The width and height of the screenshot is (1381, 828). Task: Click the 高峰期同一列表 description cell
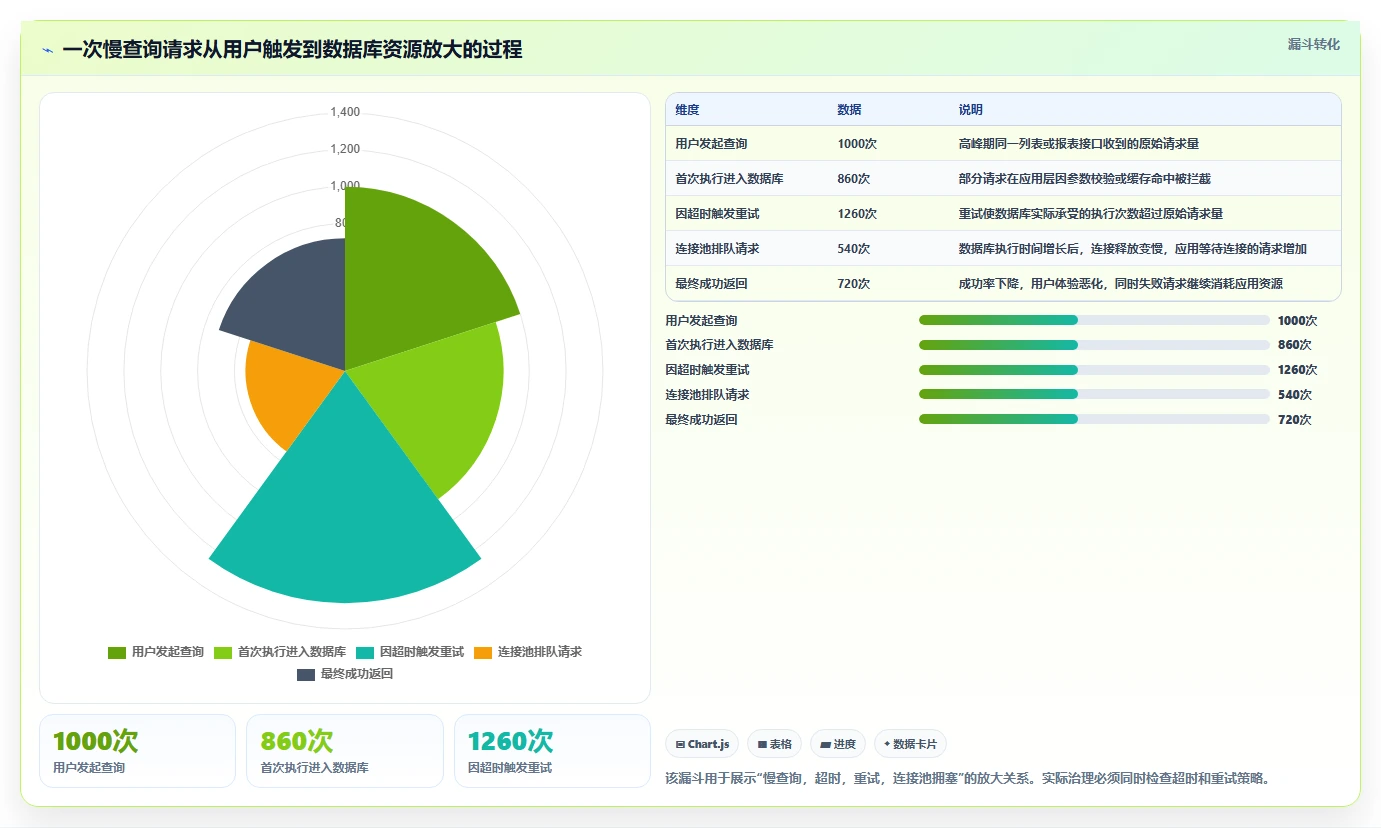point(1145,144)
